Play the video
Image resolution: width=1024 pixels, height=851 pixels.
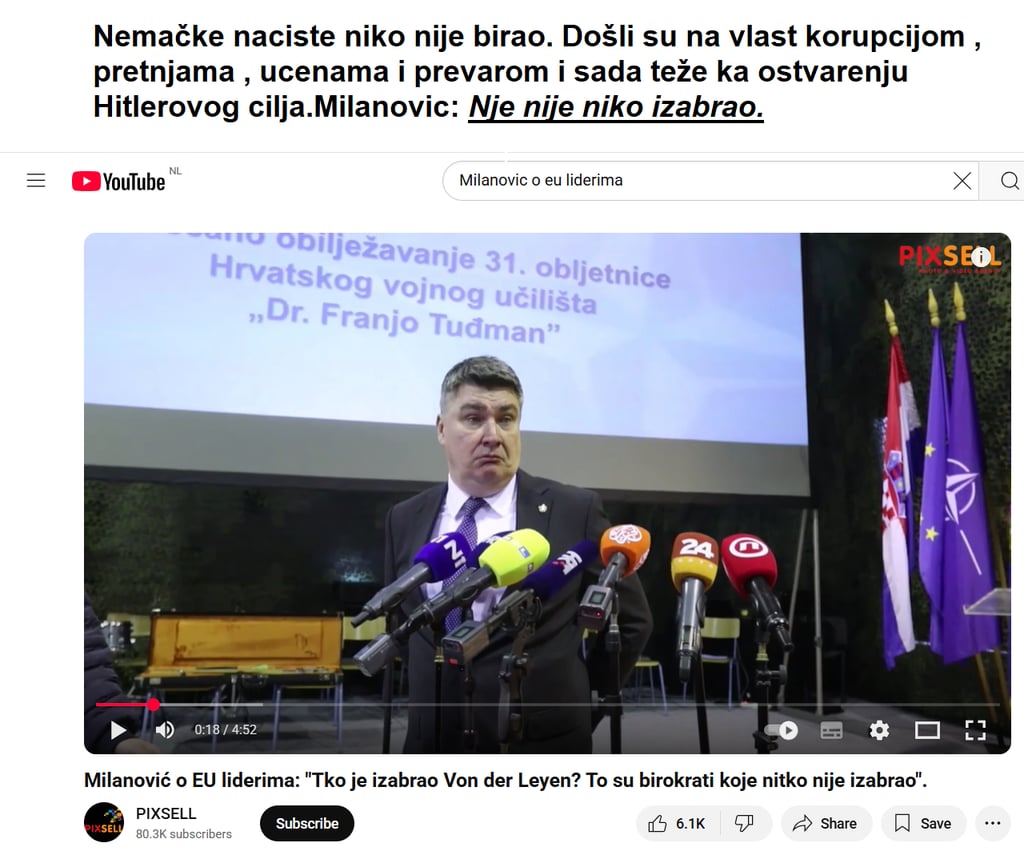[x=119, y=730]
